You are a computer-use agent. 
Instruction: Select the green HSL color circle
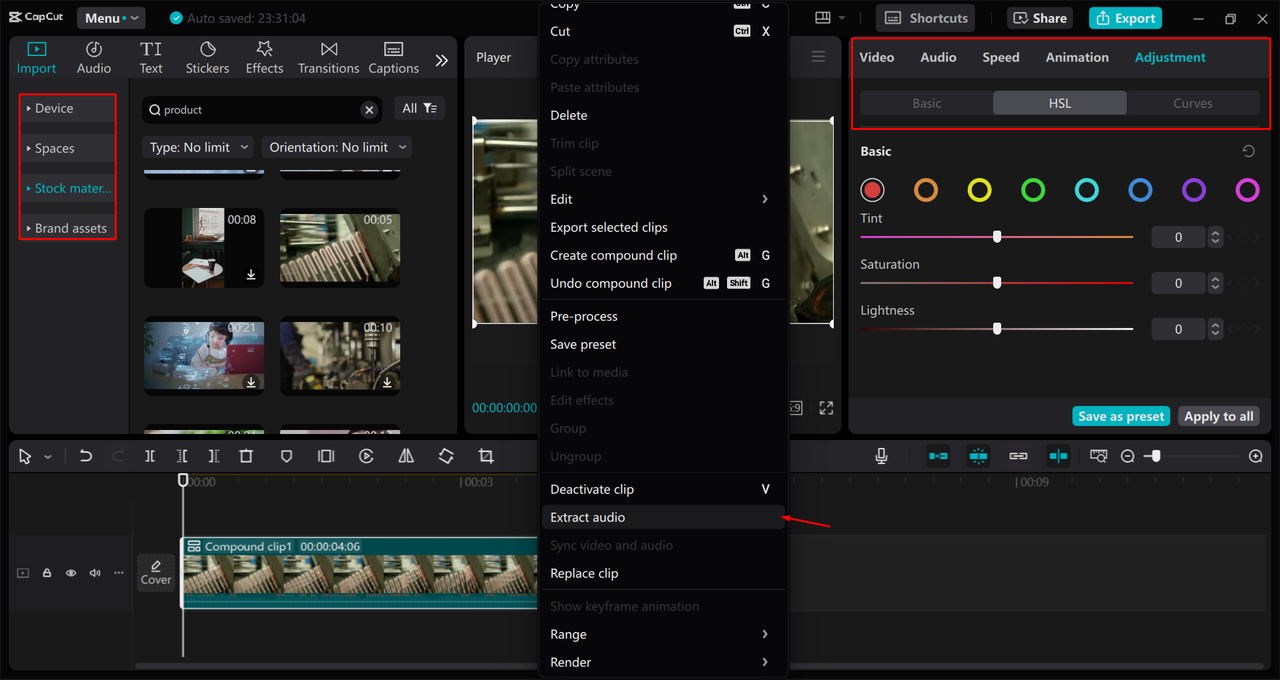1033,190
